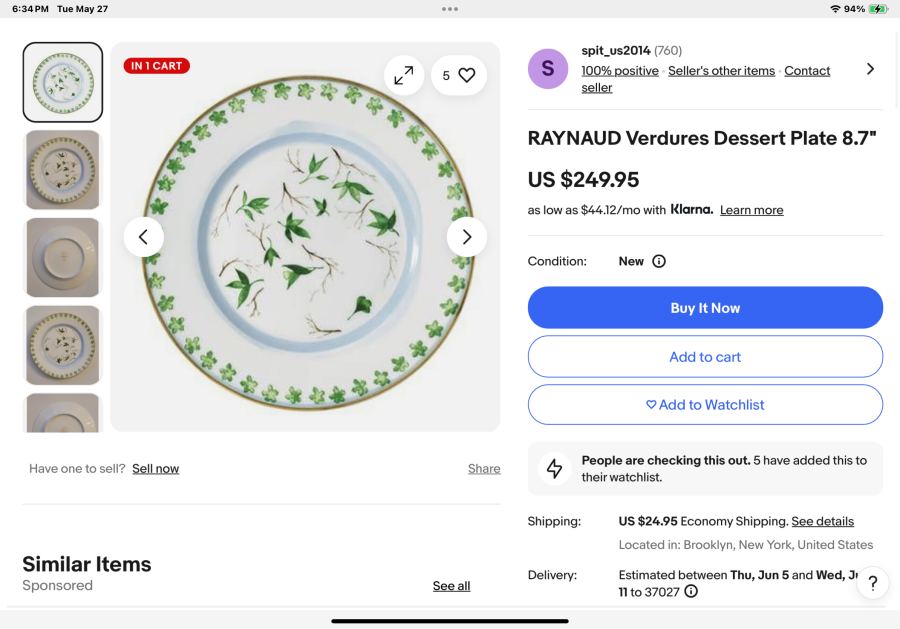Viewport: 900px width, 629px height.
Task: Select the RAYNAUD Verdures Dessert Plate title
Action: point(701,138)
